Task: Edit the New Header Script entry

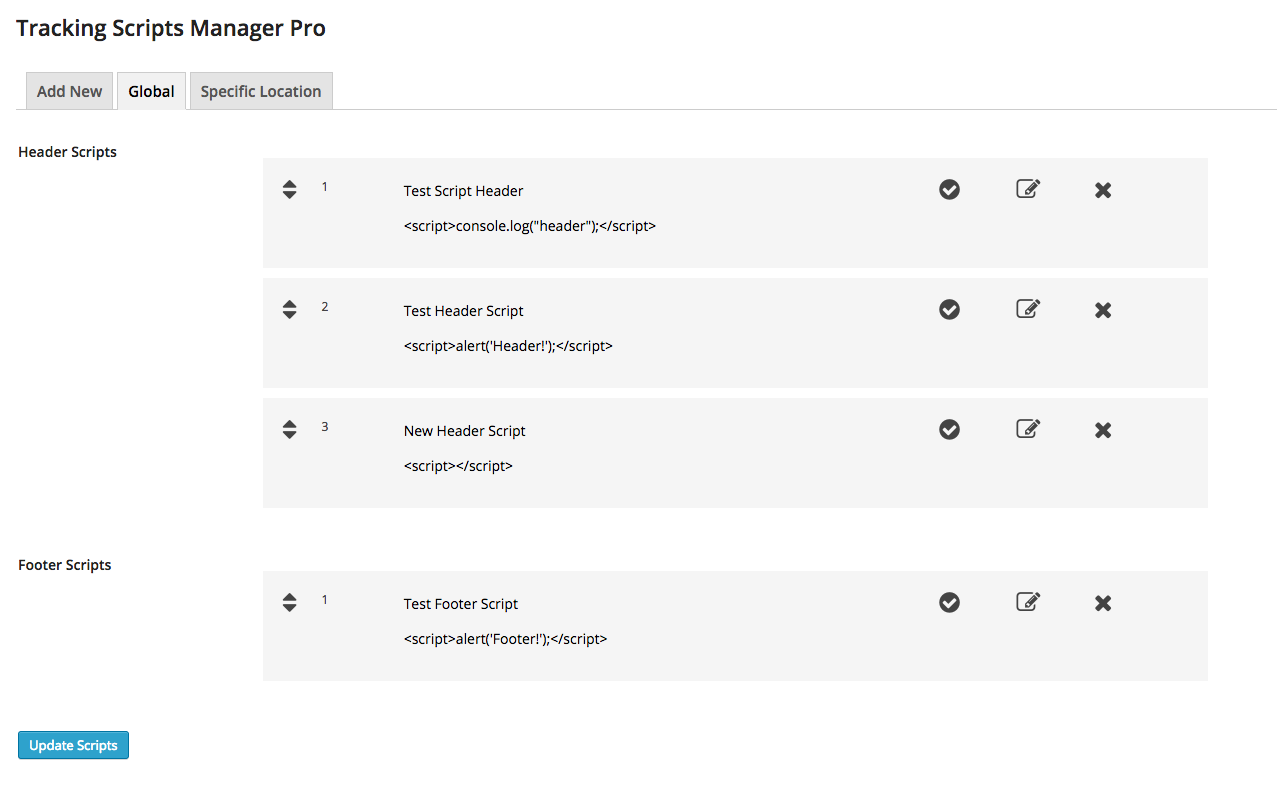Action: point(1028,429)
